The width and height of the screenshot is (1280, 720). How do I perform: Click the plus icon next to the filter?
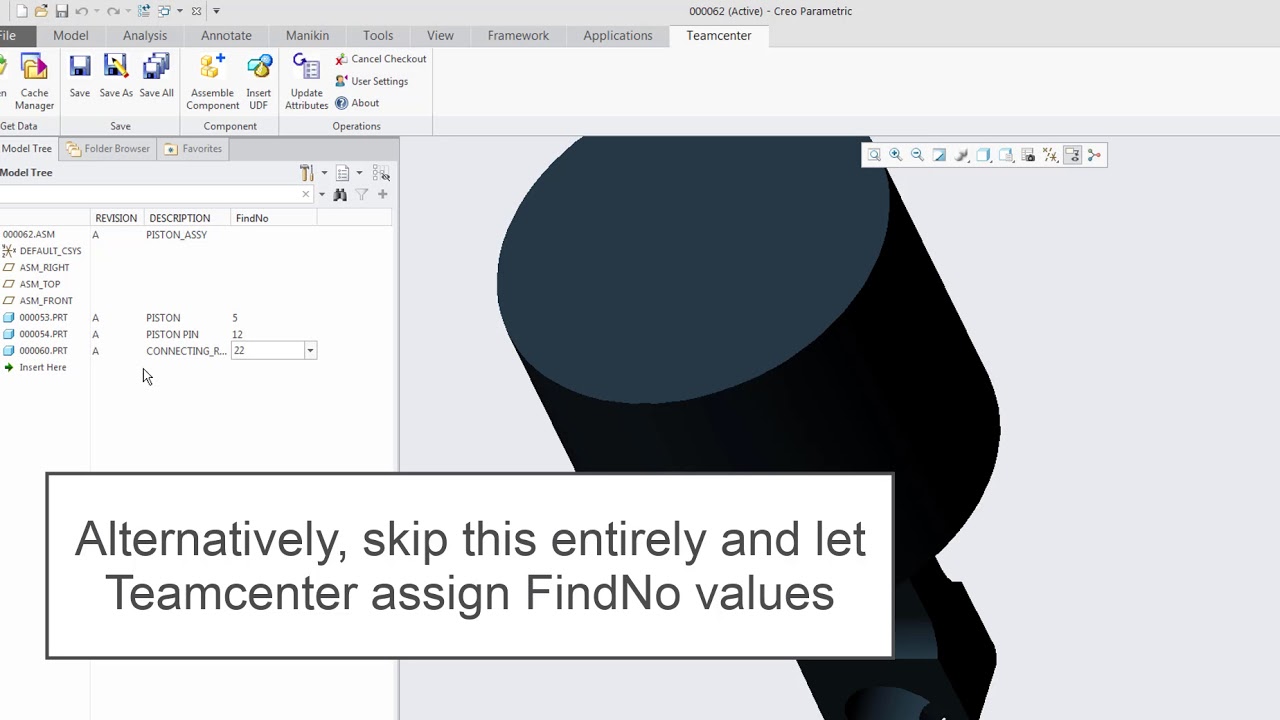tap(383, 194)
